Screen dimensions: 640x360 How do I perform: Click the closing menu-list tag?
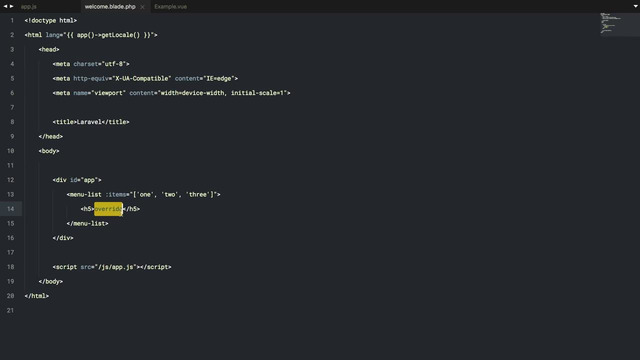point(87,224)
